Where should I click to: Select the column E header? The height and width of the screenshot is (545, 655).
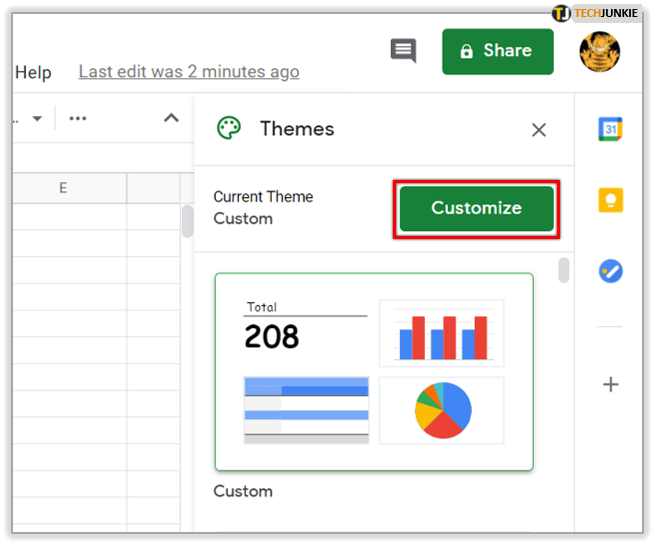[63, 188]
